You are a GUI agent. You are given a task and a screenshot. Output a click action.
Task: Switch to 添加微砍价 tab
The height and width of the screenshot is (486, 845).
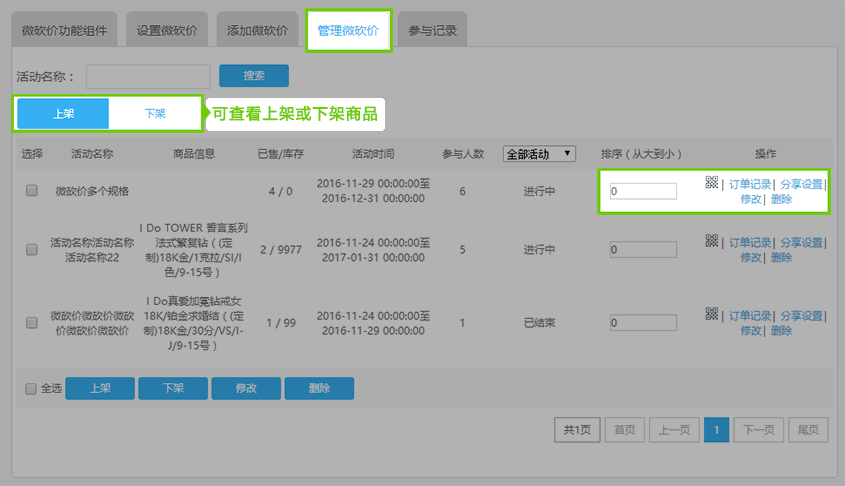(257, 31)
